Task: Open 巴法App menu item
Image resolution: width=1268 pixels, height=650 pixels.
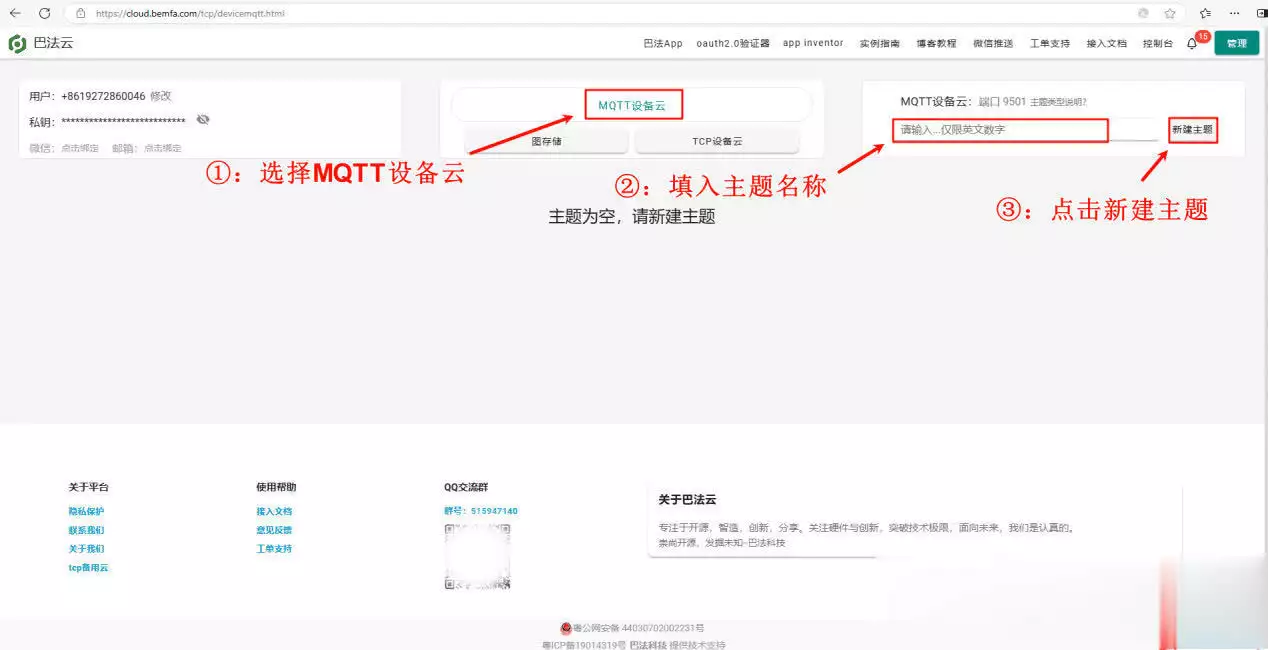Action: tap(663, 43)
